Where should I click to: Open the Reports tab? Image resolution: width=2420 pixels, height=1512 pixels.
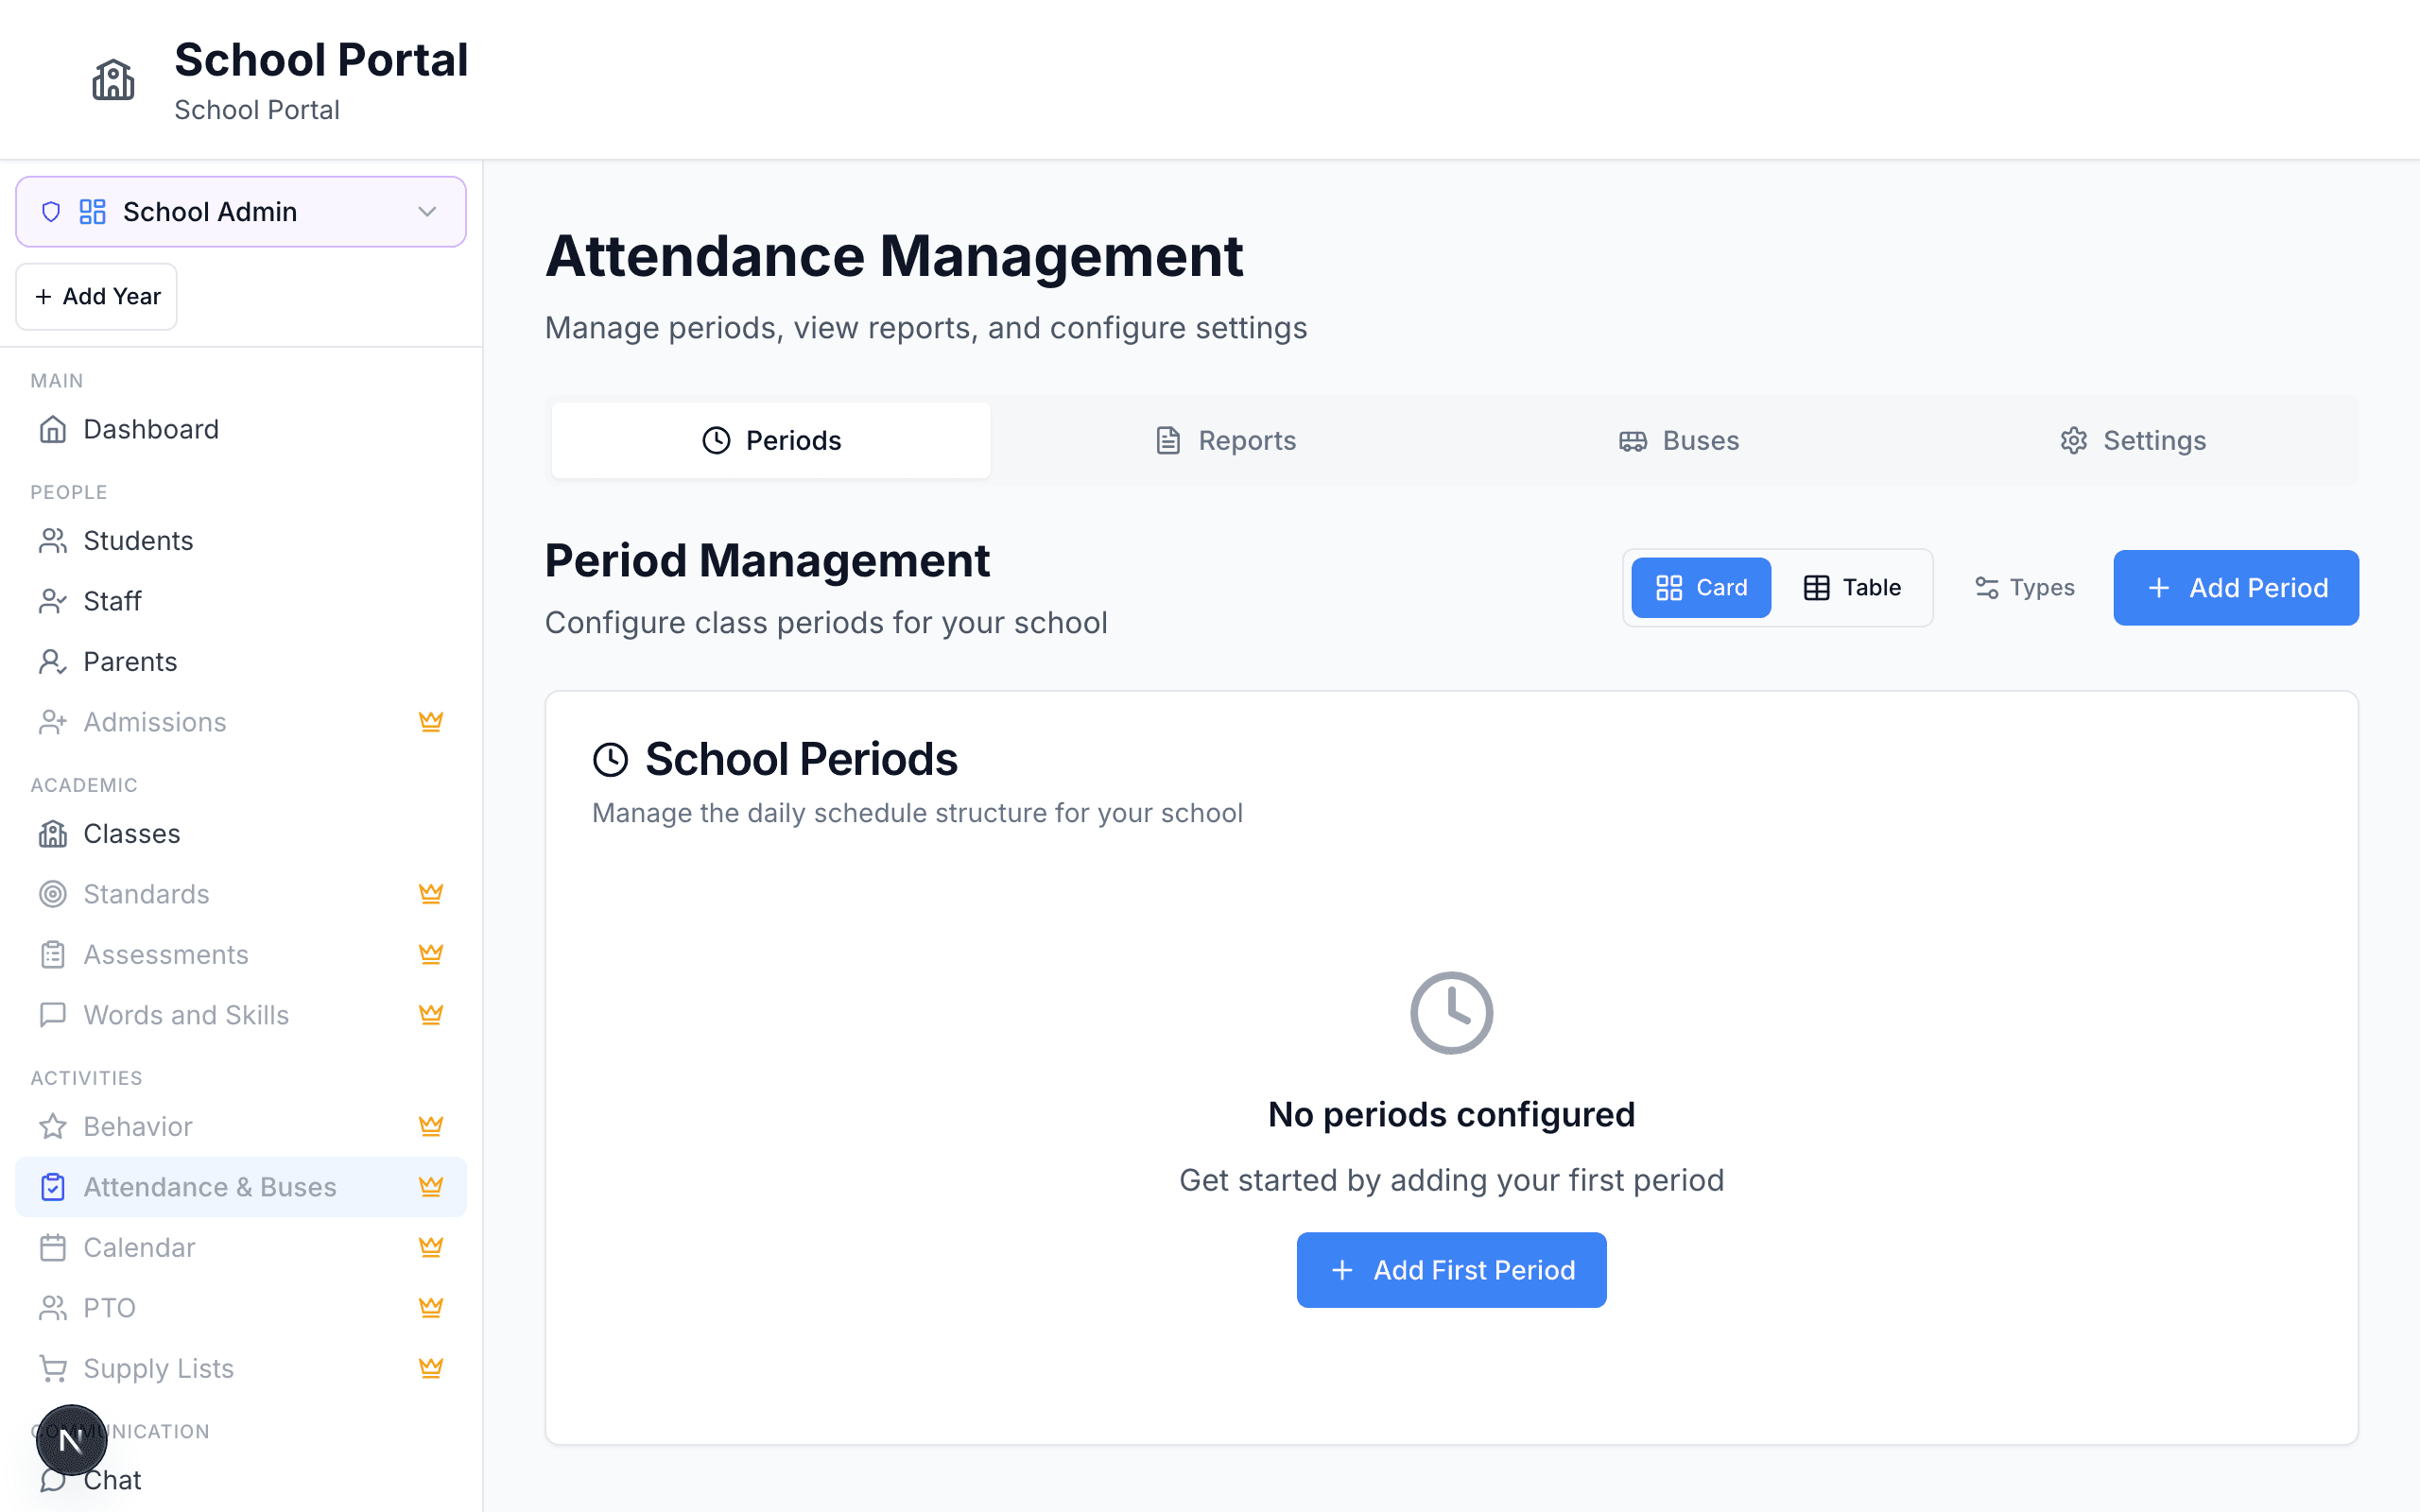[1225, 441]
